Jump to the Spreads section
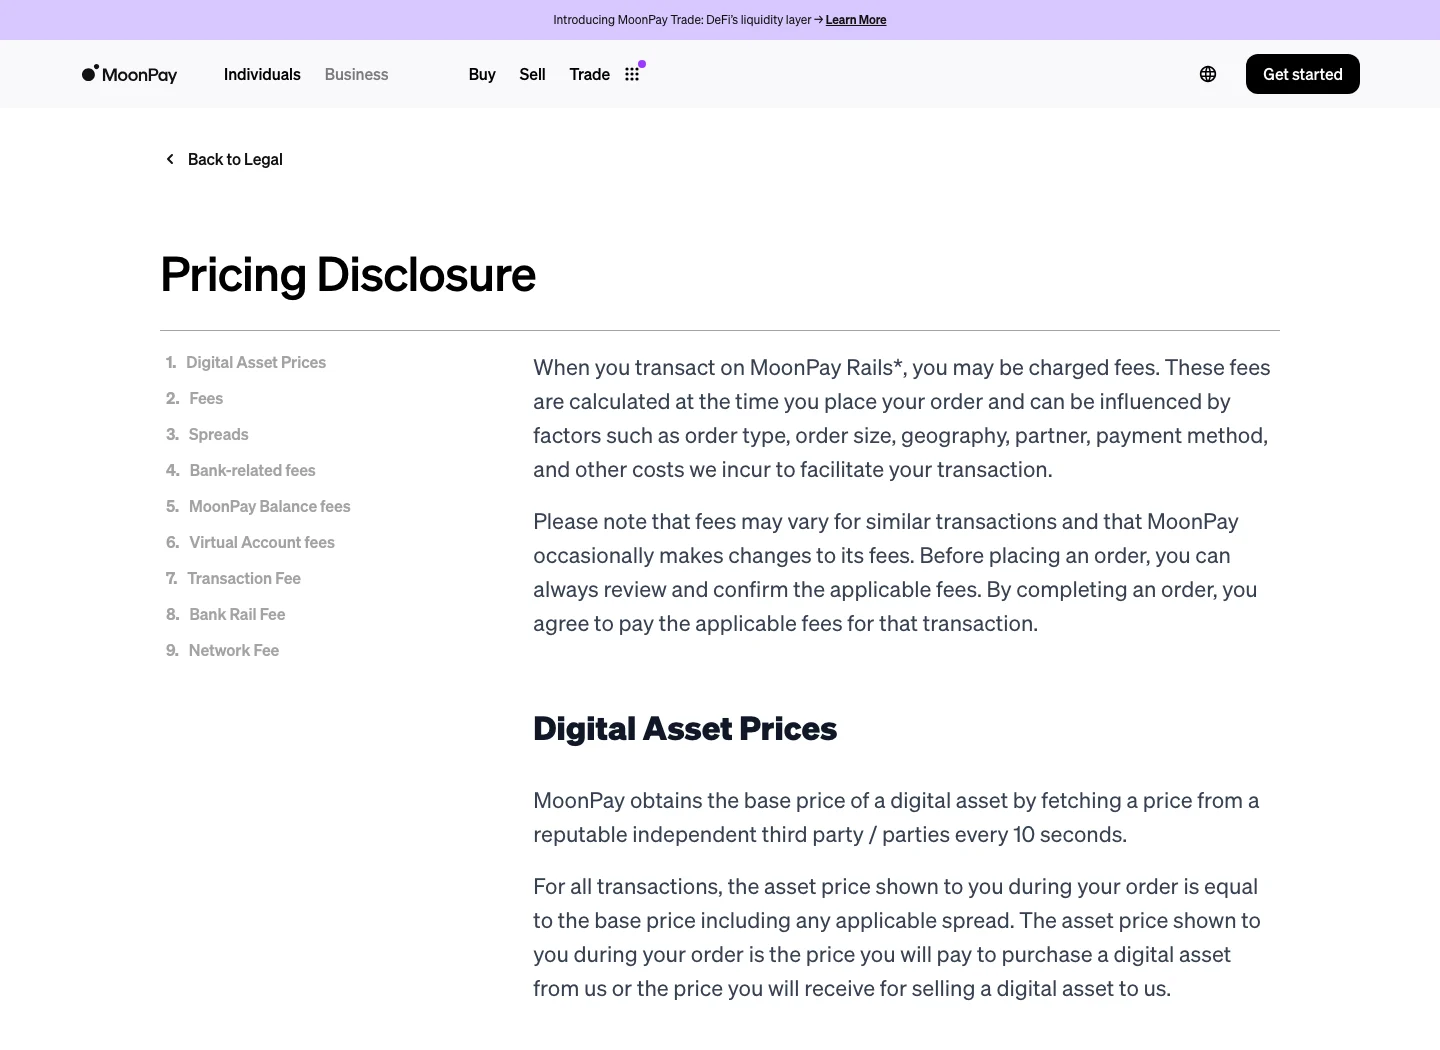This screenshot has width=1440, height=1050. 218,434
